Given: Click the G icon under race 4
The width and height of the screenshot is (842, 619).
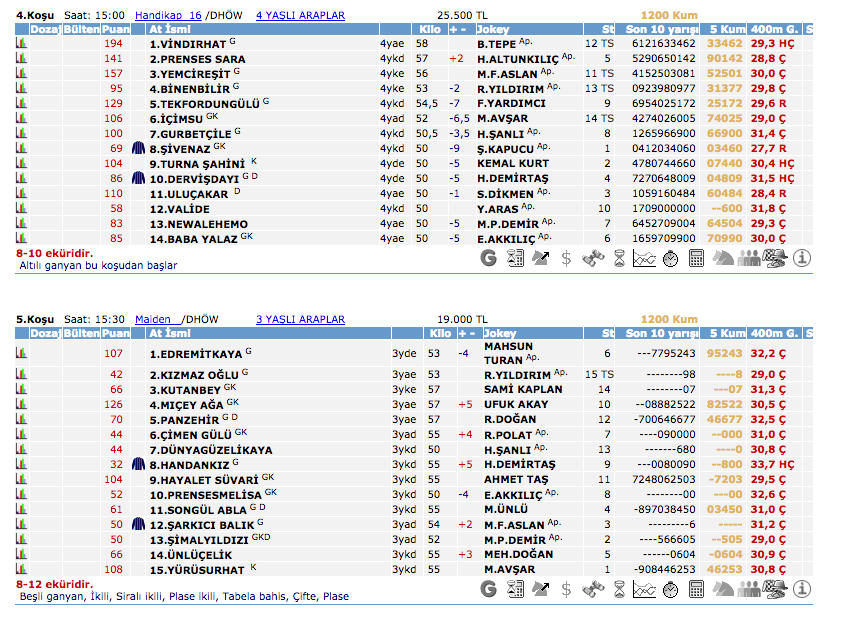Looking at the screenshot, I should (488, 258).
